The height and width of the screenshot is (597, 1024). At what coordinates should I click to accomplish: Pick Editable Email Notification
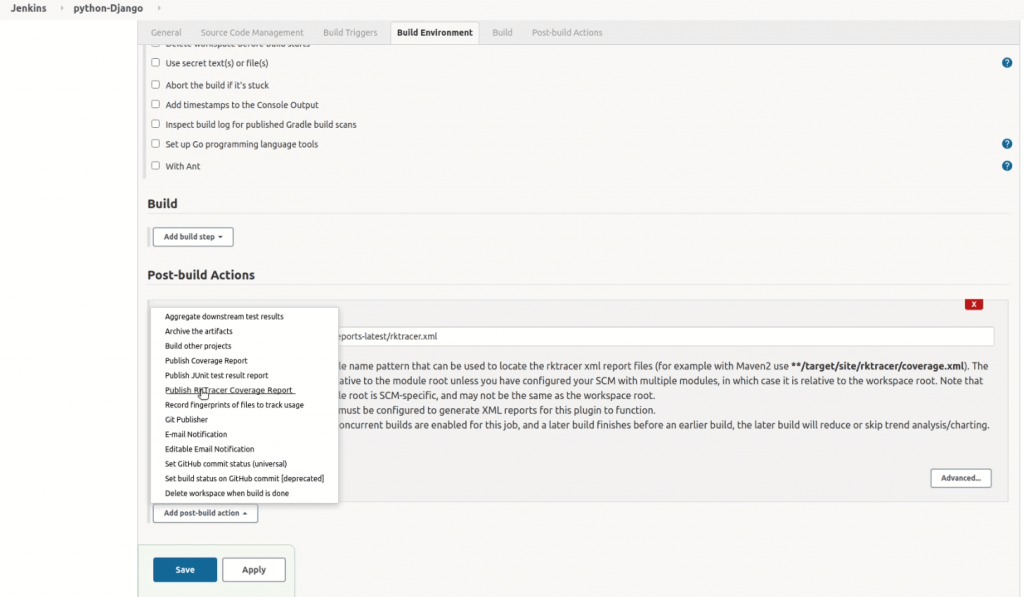coord(210,449)
